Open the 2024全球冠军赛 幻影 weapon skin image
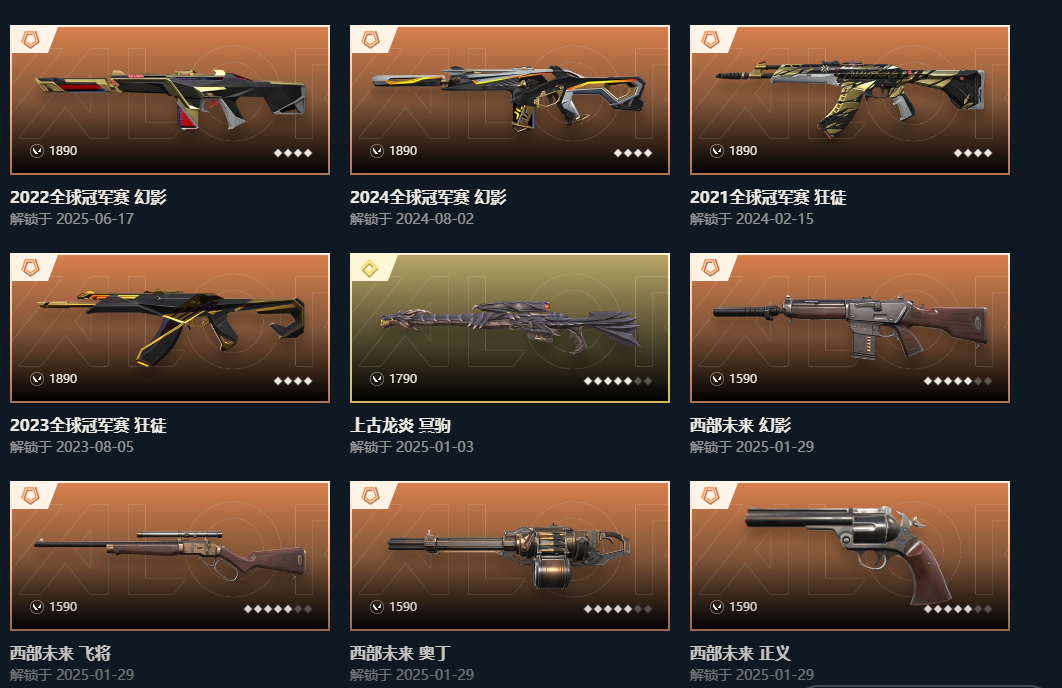The width and height of the screenshot is (1062, 688). (509, 96)
